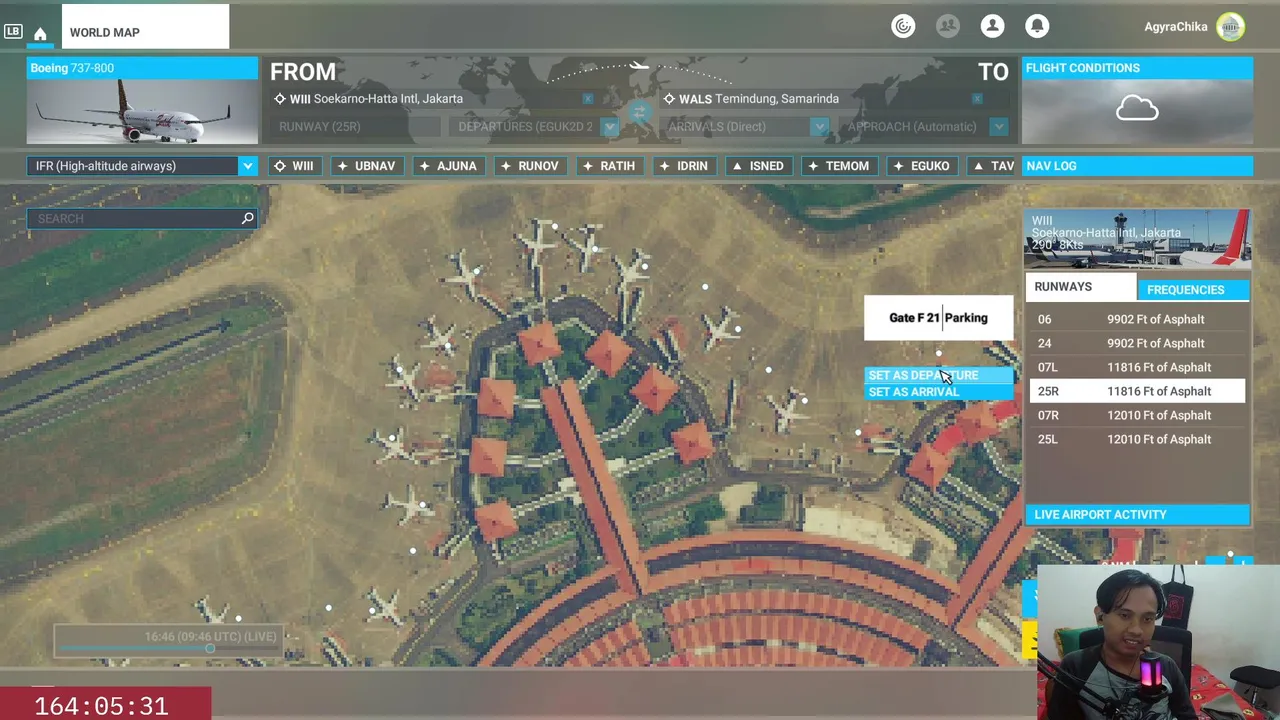Select the ISNED waypoint chip
The height and width of the screenshot is (720, 1280).
(758, 166)
